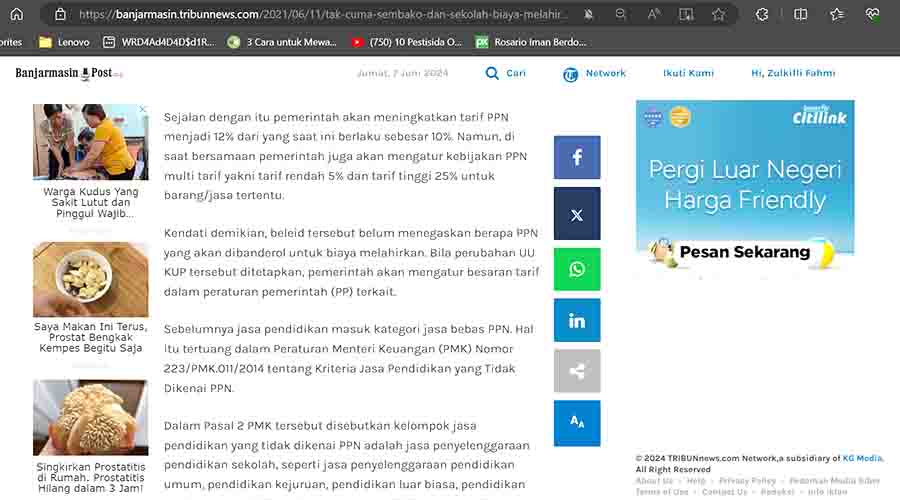Open browser extensions puzzle icon
This screenshot has width=900, height=500.
(763, 14)
